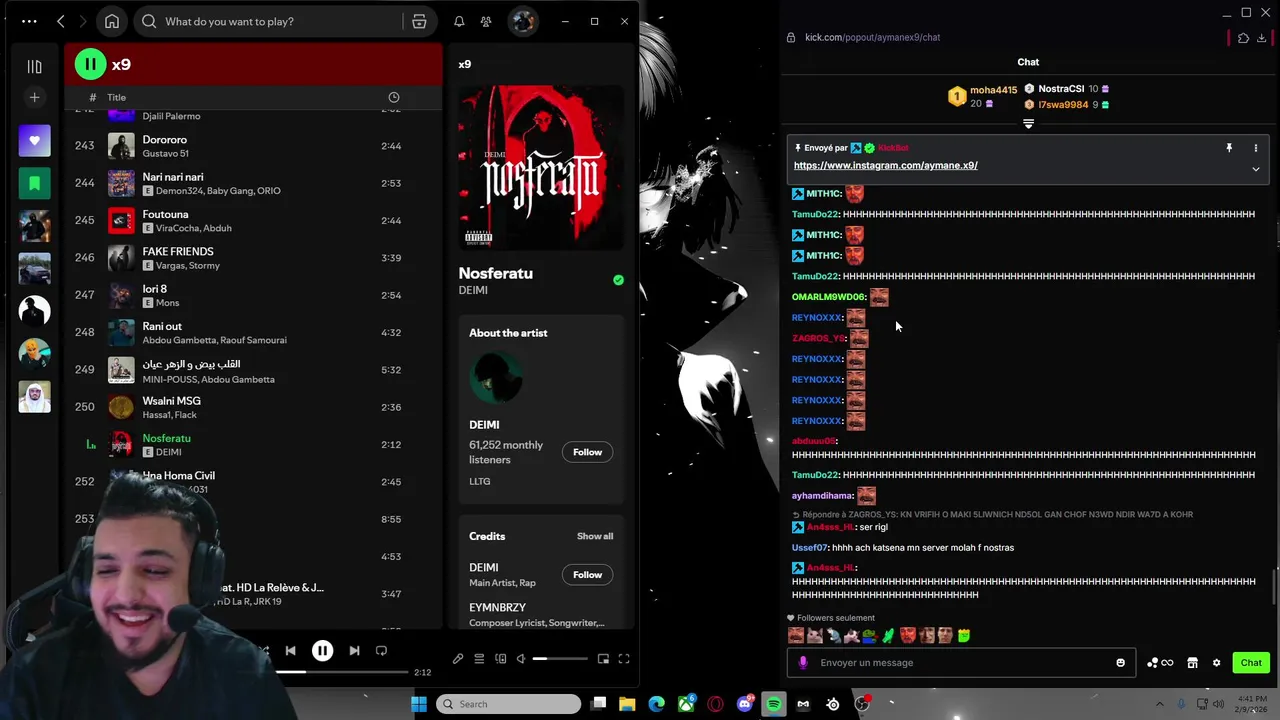The height and width of the screenshot is (720, 1280).
Task: Open Spotify profile avatar menu
Action: [522, 21]
